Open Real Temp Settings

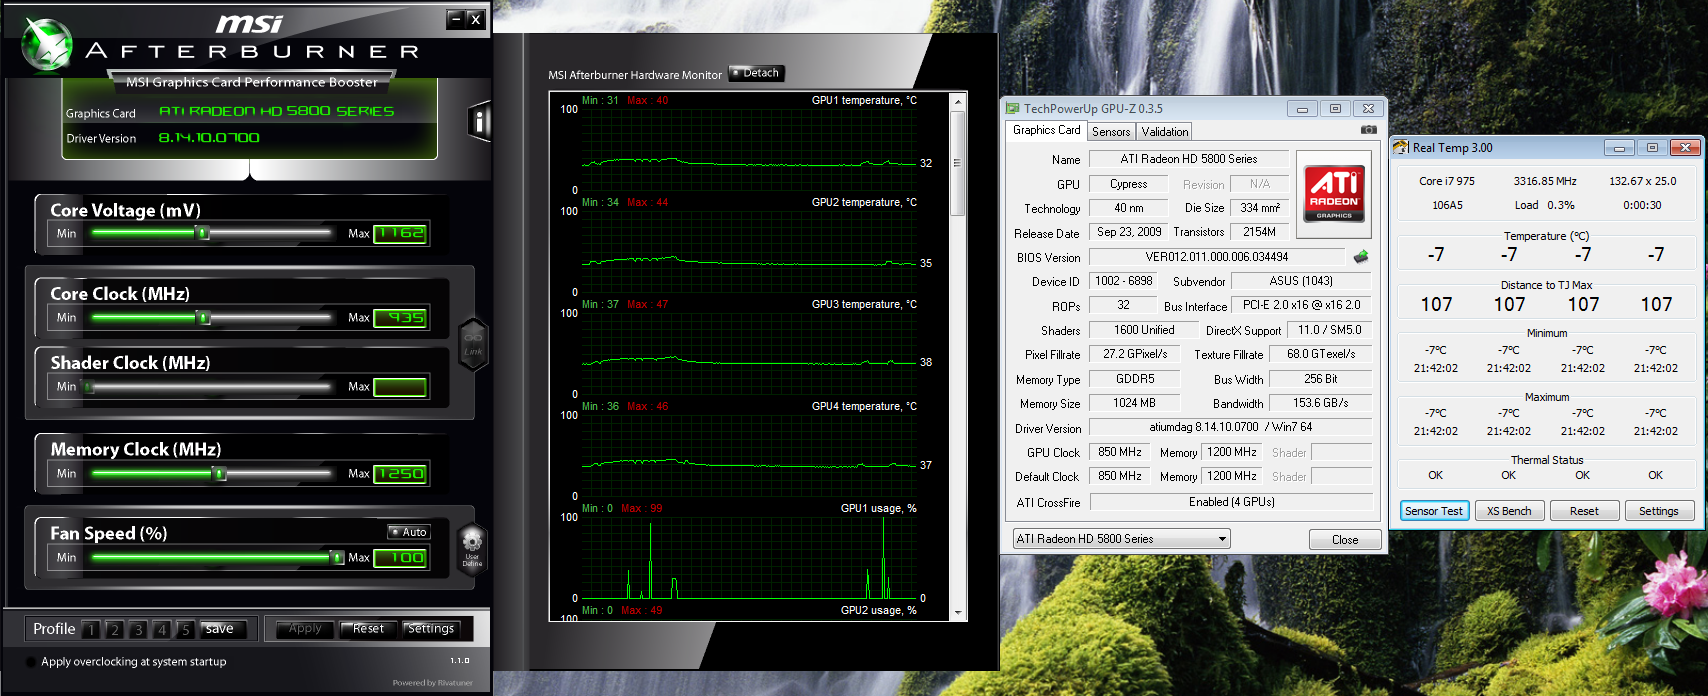pyautogui.click(x=1659, y=511)
